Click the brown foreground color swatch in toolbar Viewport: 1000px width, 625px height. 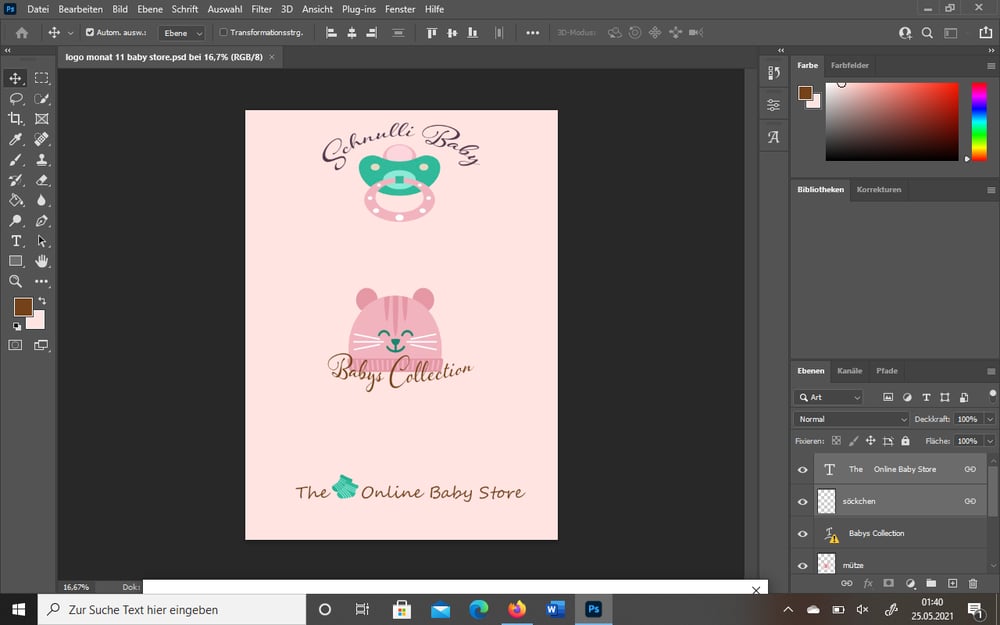pos(22,307)
